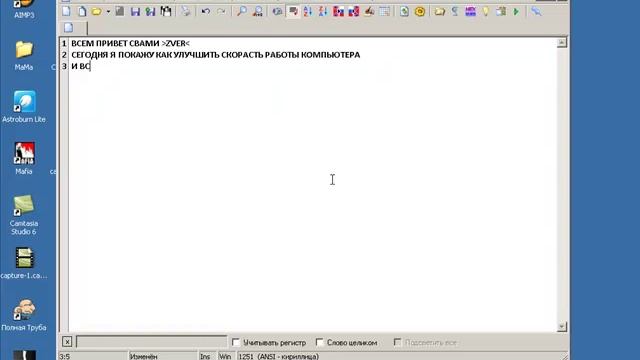Click the second red-blue toolbar icon
640x360 pixels.
353,11
